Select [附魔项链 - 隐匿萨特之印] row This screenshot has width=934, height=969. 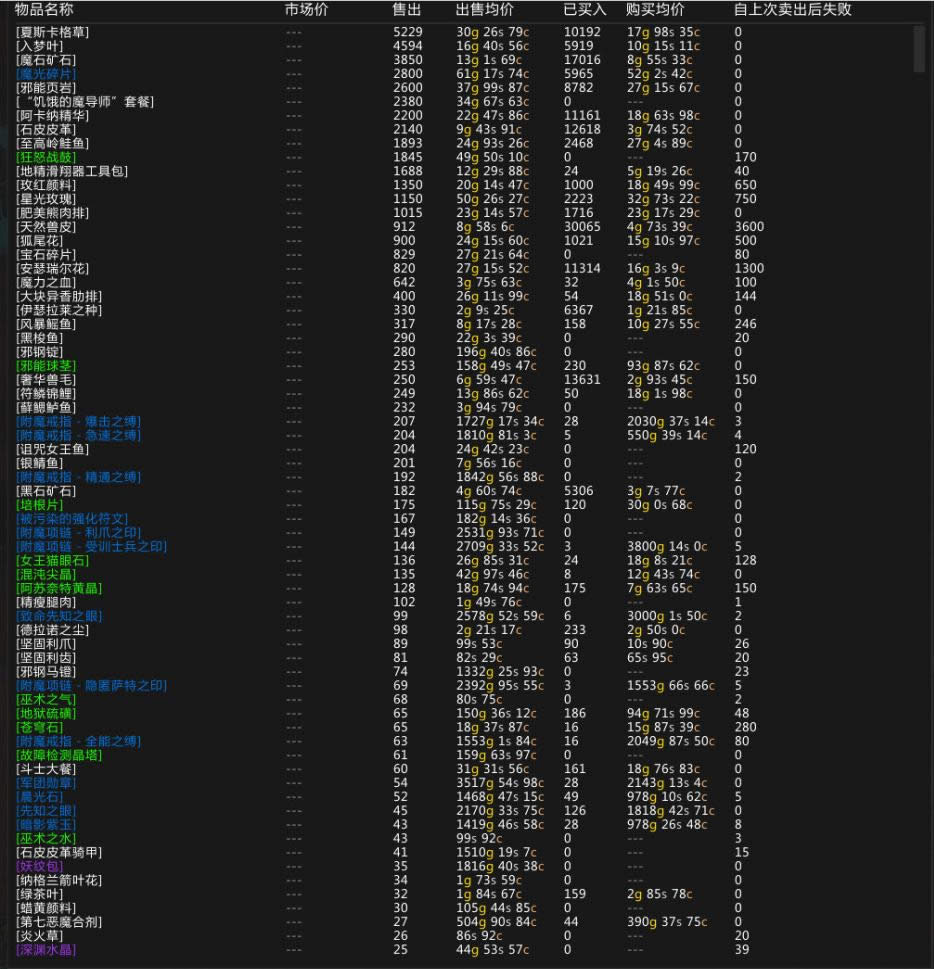[x=92, y=686]
